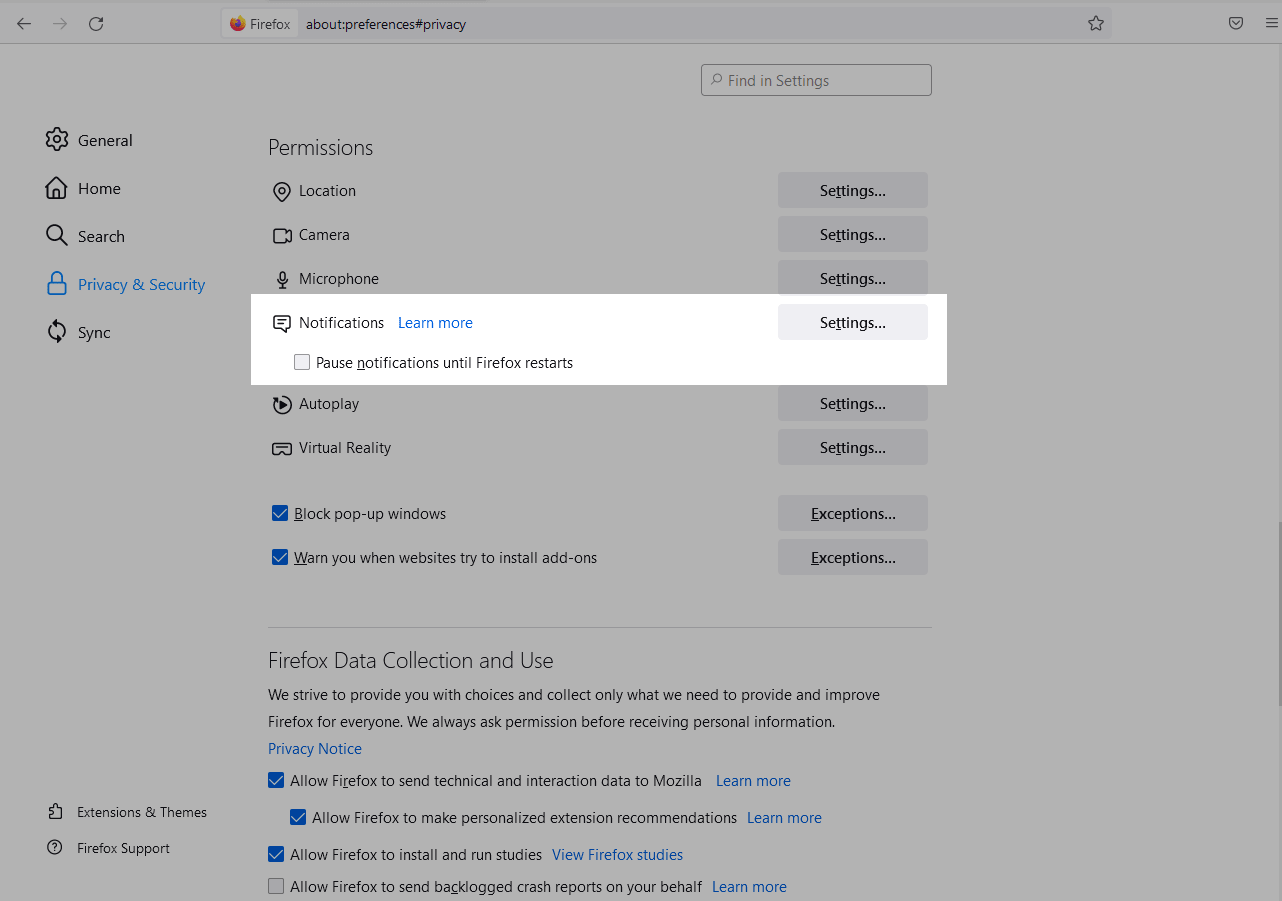Click the Firefox Support question icon
Viewport: 1282px width, 901px height.
(55, 848)
